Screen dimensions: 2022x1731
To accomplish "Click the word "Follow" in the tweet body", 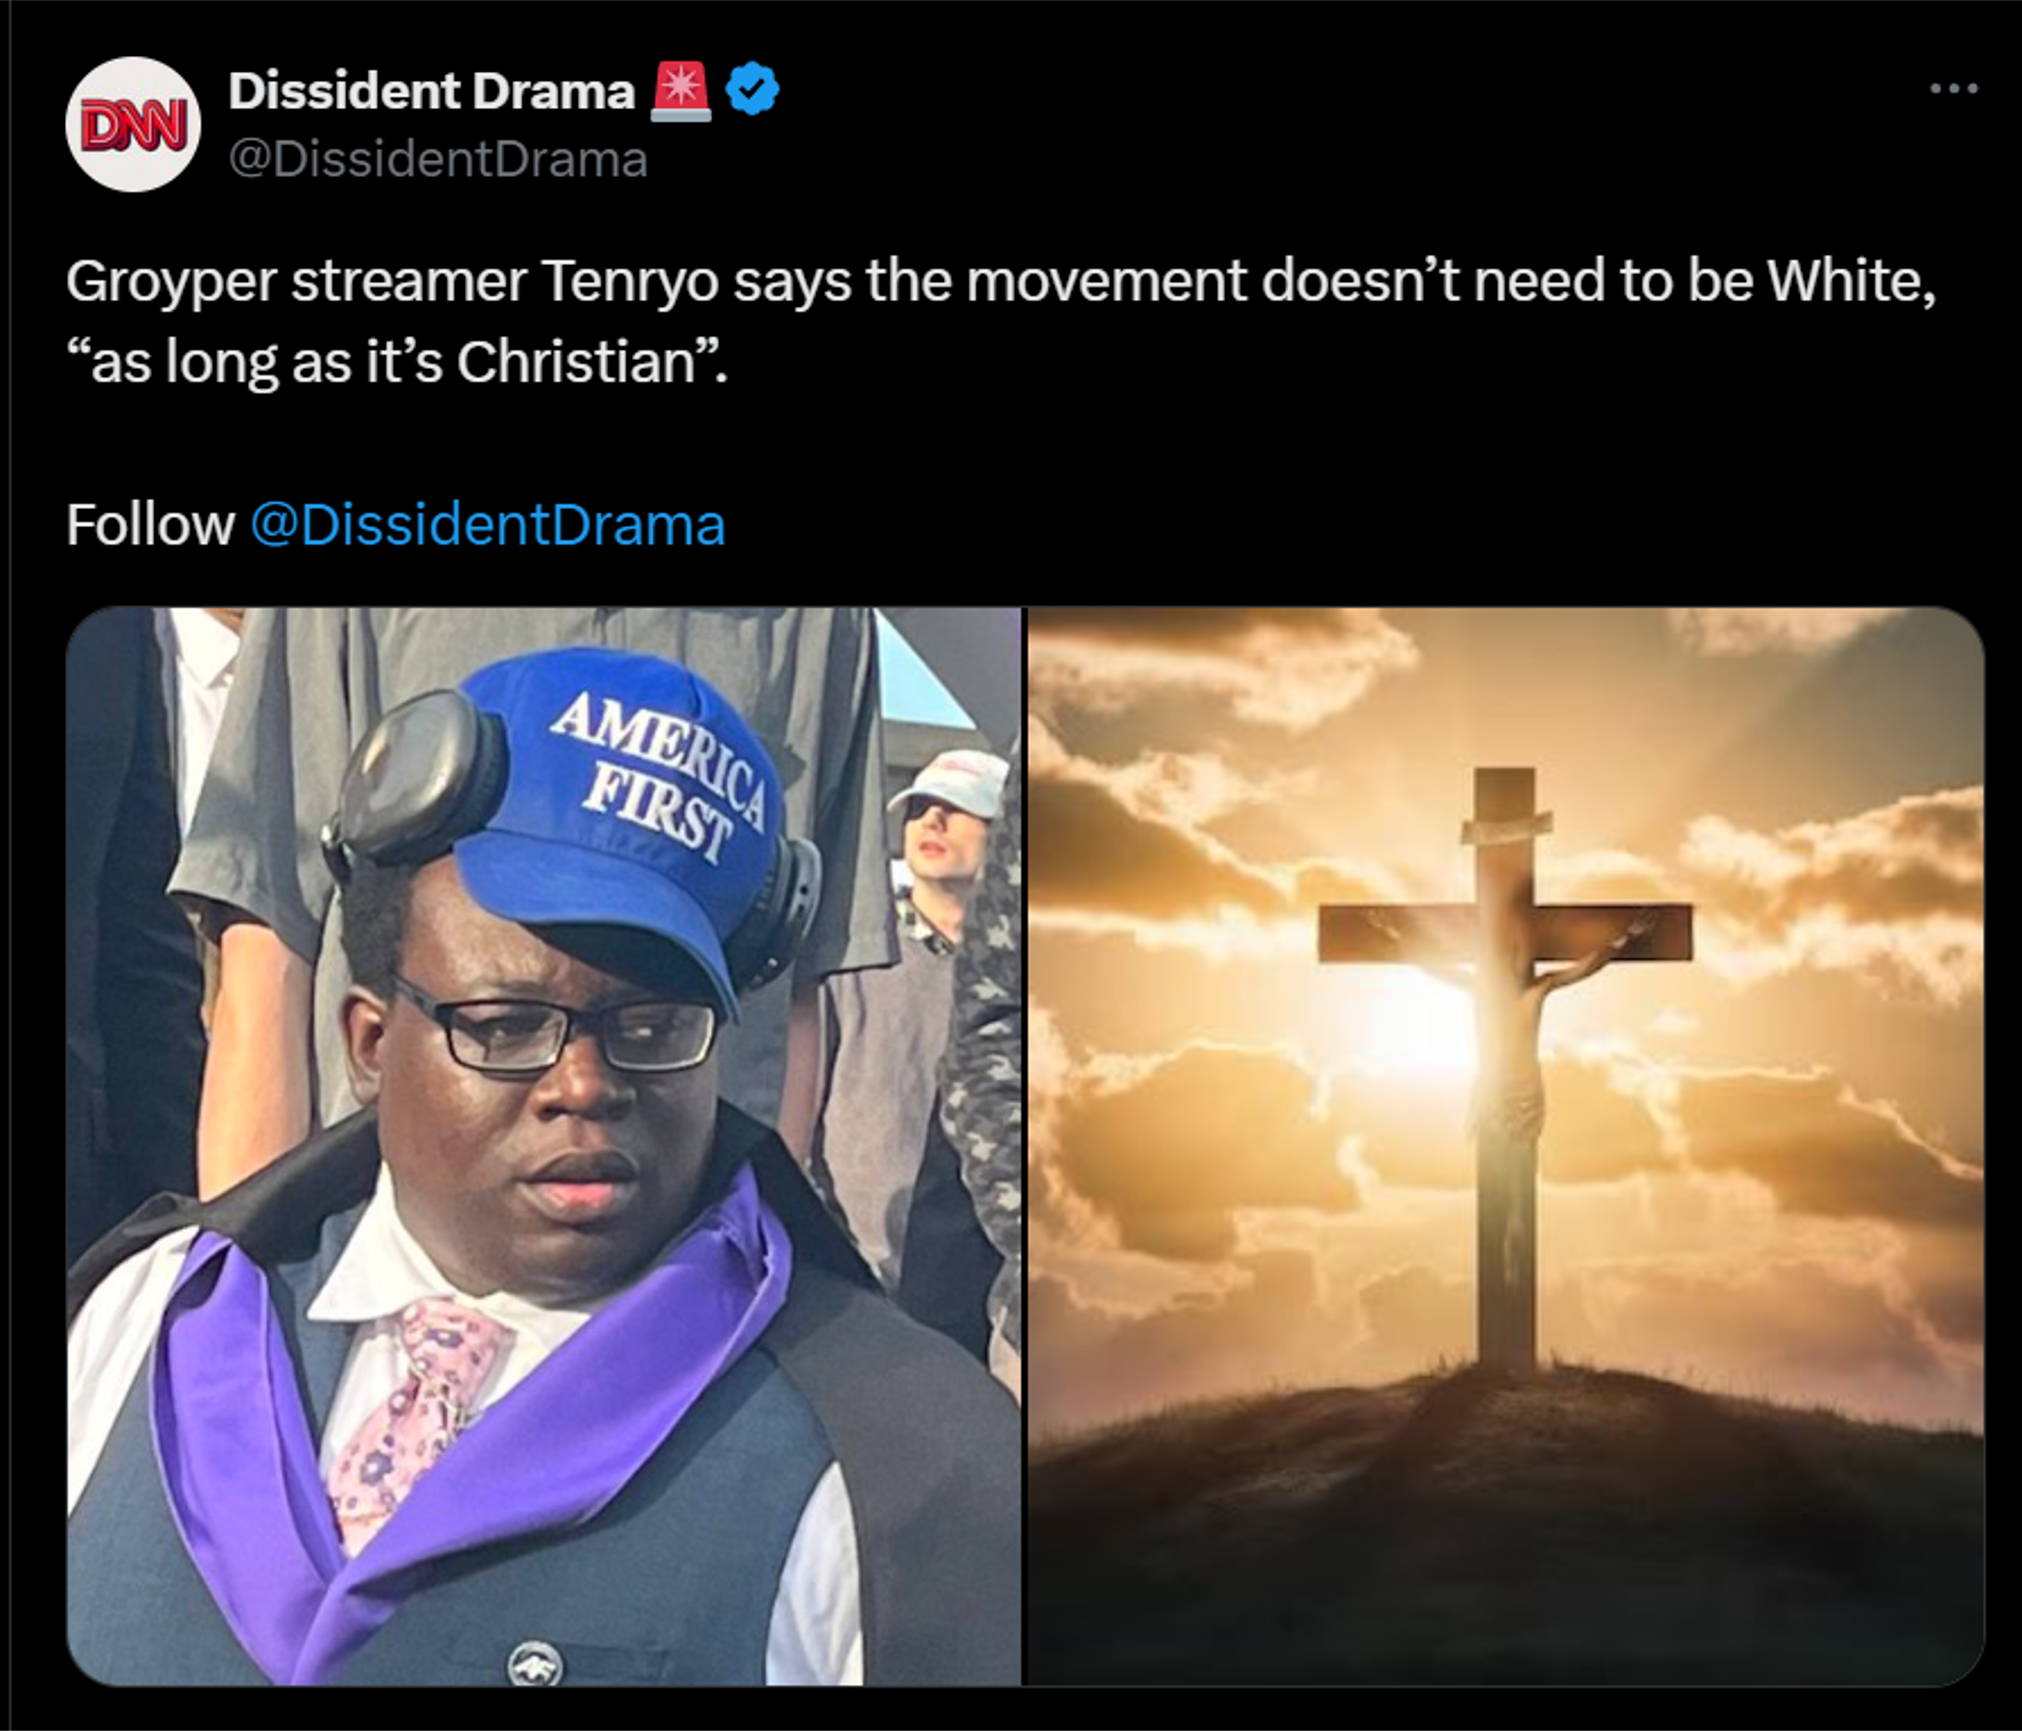I will (150, 525).
